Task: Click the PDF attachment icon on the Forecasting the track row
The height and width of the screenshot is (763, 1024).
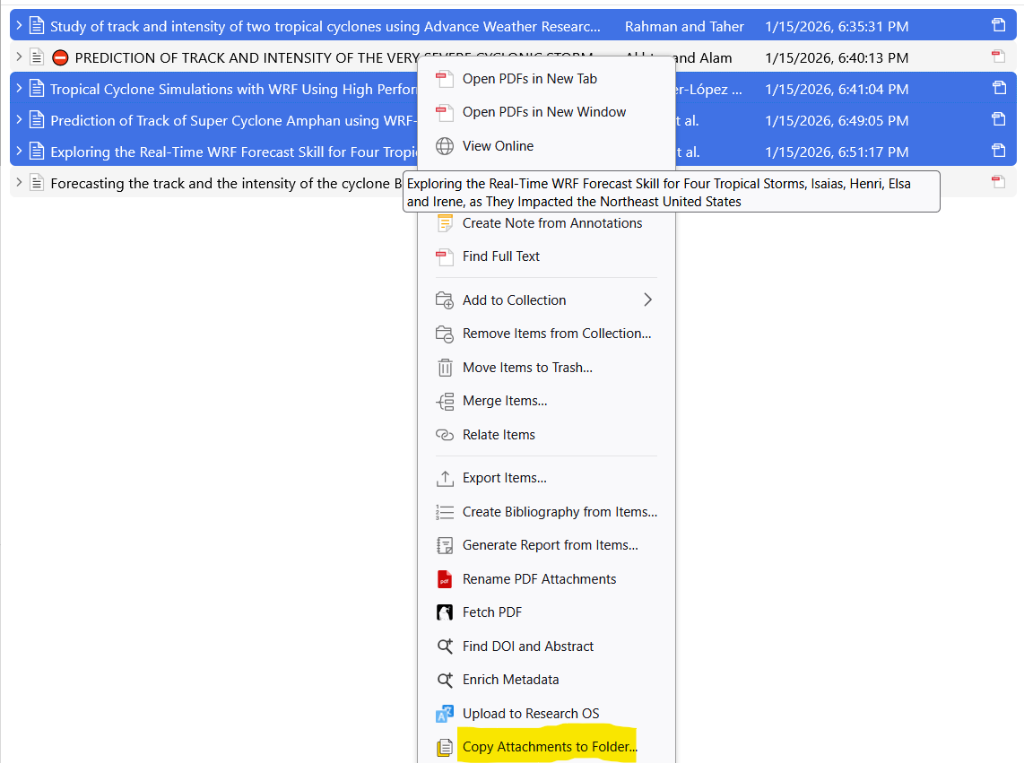Action: [x=999, y=182]
